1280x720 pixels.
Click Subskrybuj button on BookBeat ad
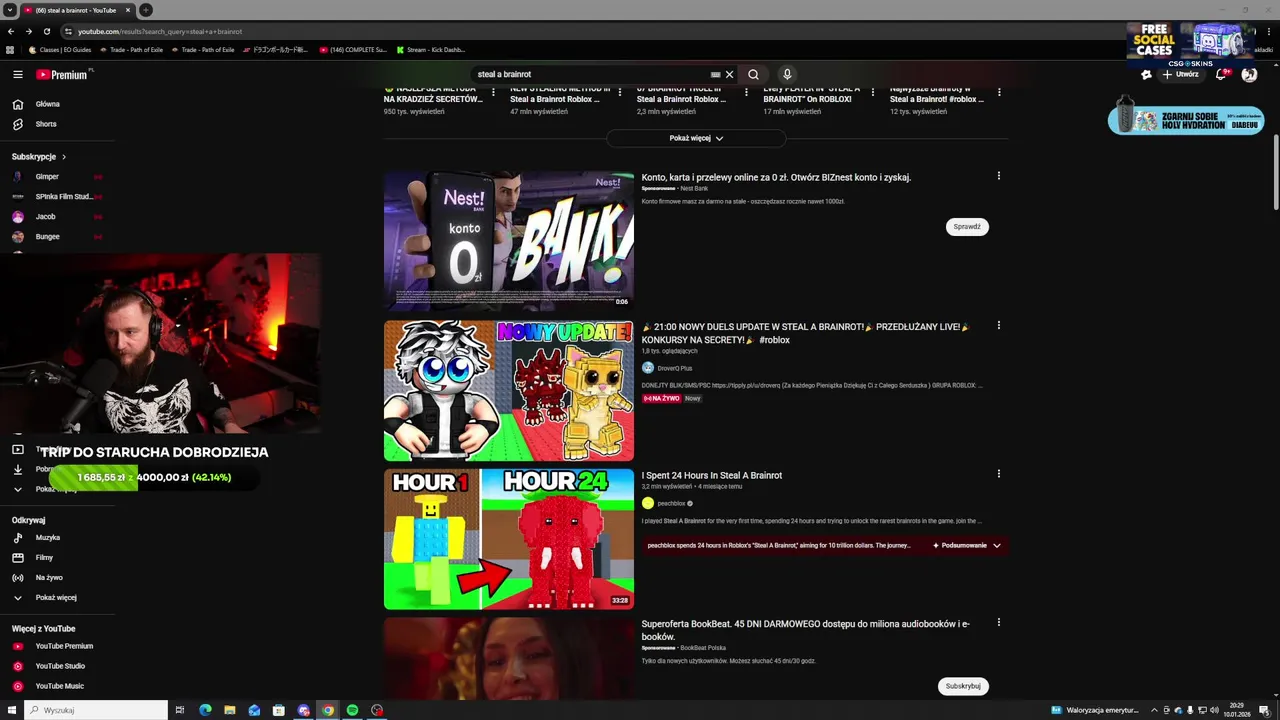pyautogui.click(x=963, y=686)
